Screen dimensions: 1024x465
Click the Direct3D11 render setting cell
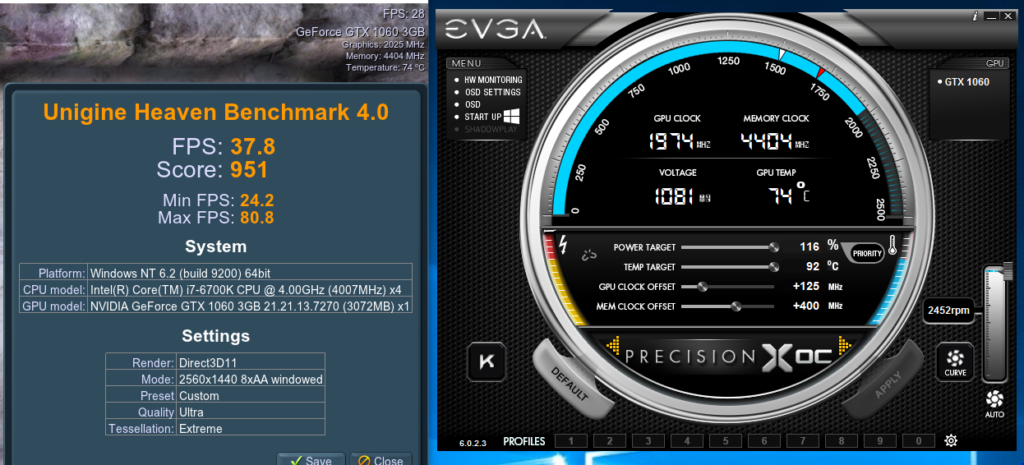(x=251, y=361)
